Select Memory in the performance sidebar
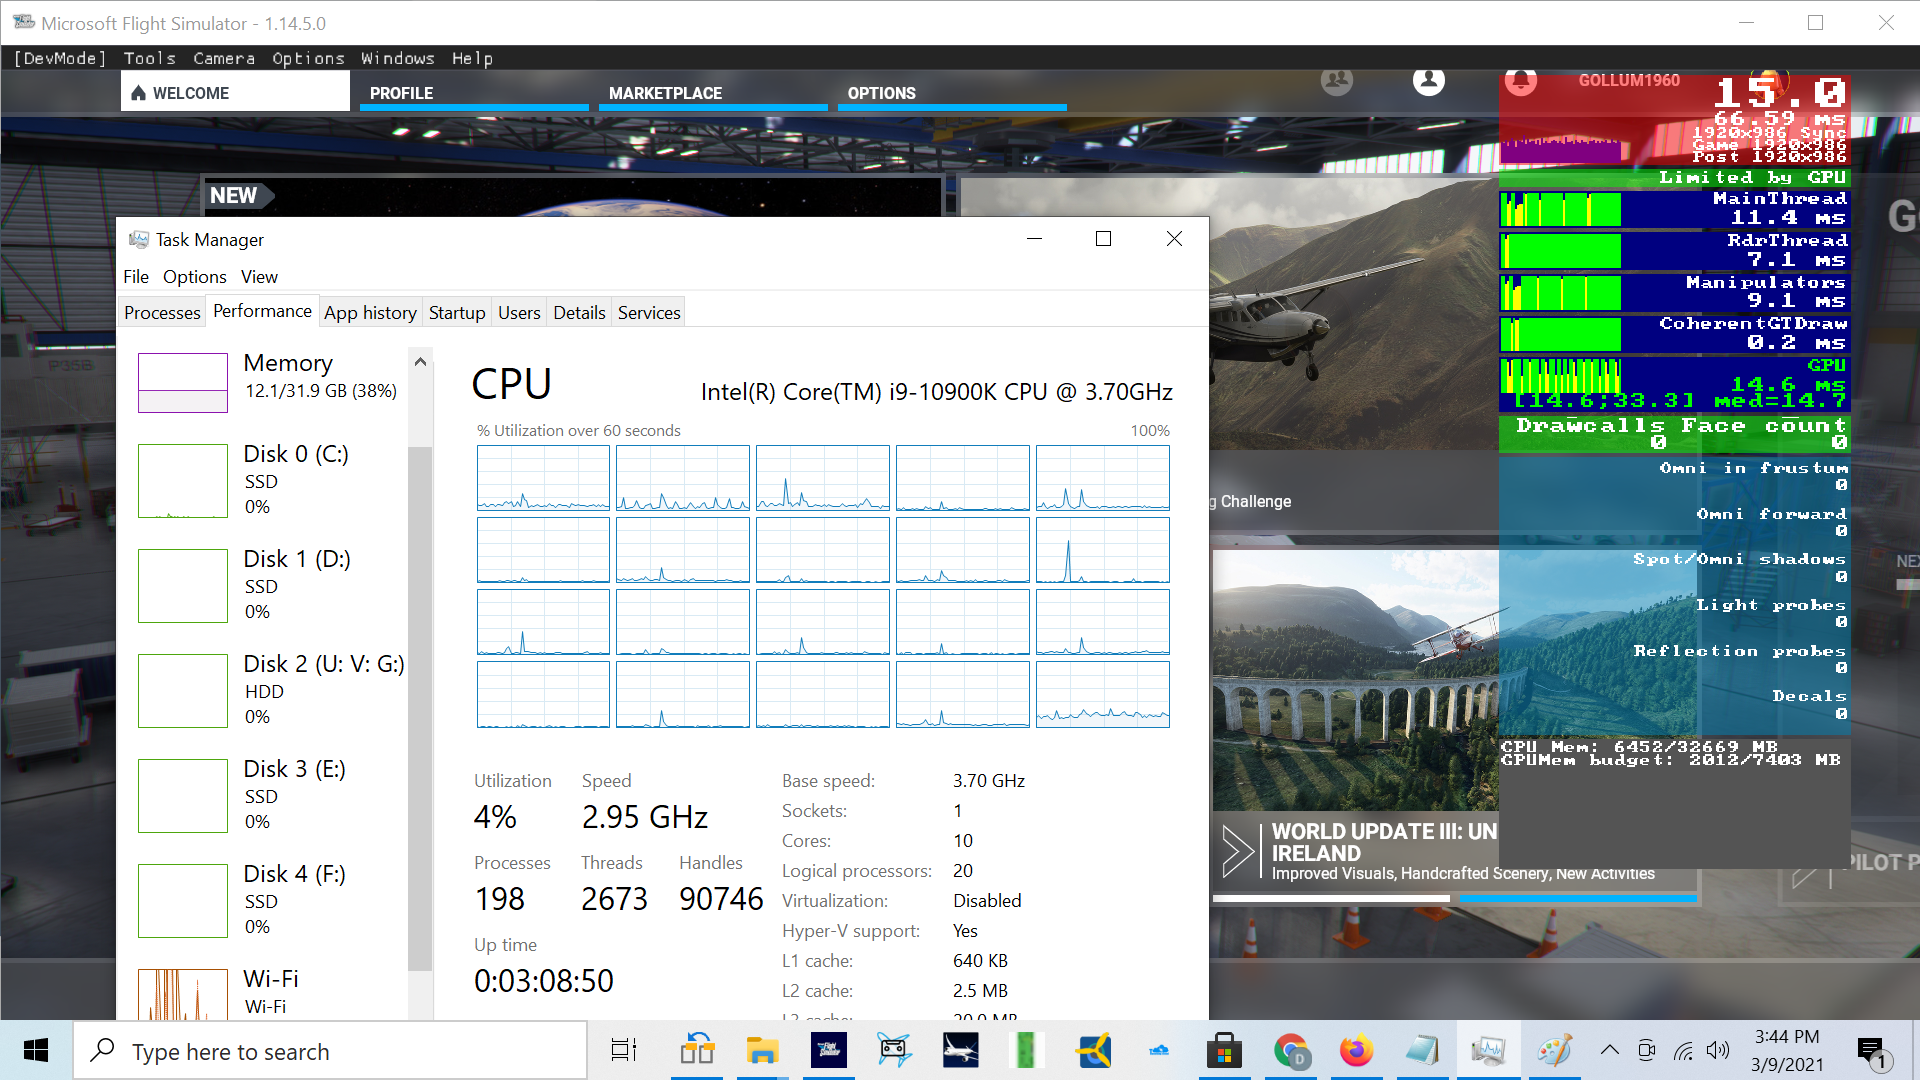Image resolution: width=1920 pixels, height=1080 pixels. click(270, 382)
